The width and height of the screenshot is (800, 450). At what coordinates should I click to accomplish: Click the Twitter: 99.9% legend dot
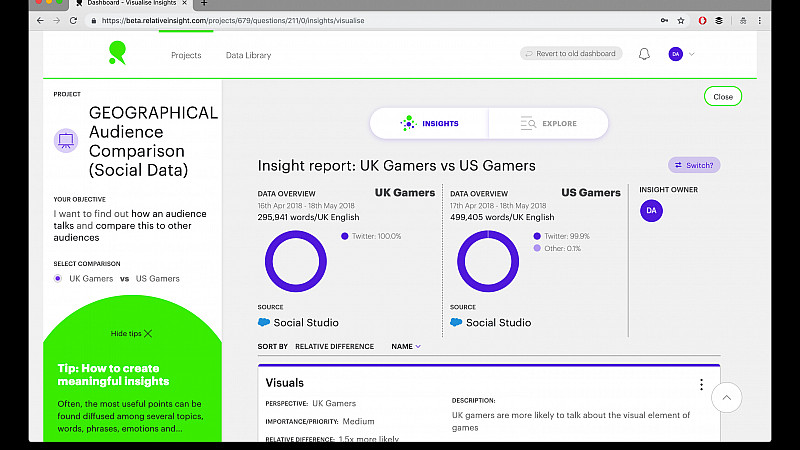[537, 236]
